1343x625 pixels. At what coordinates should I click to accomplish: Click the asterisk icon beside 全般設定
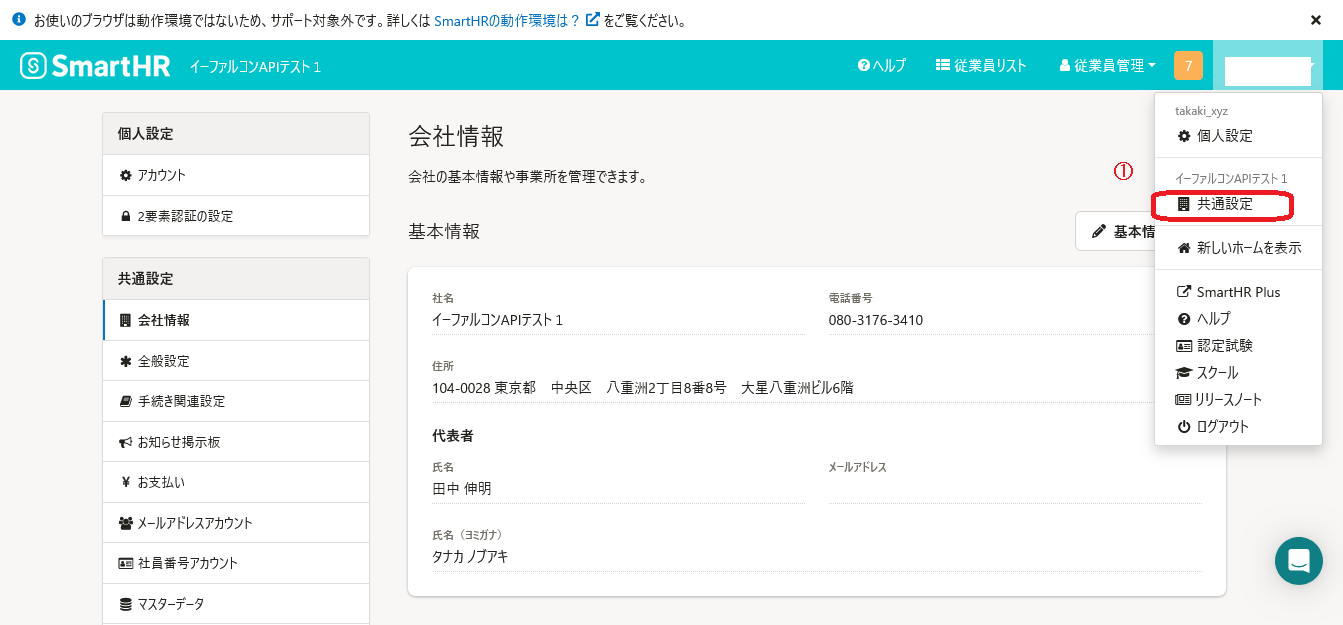point(125,361)
